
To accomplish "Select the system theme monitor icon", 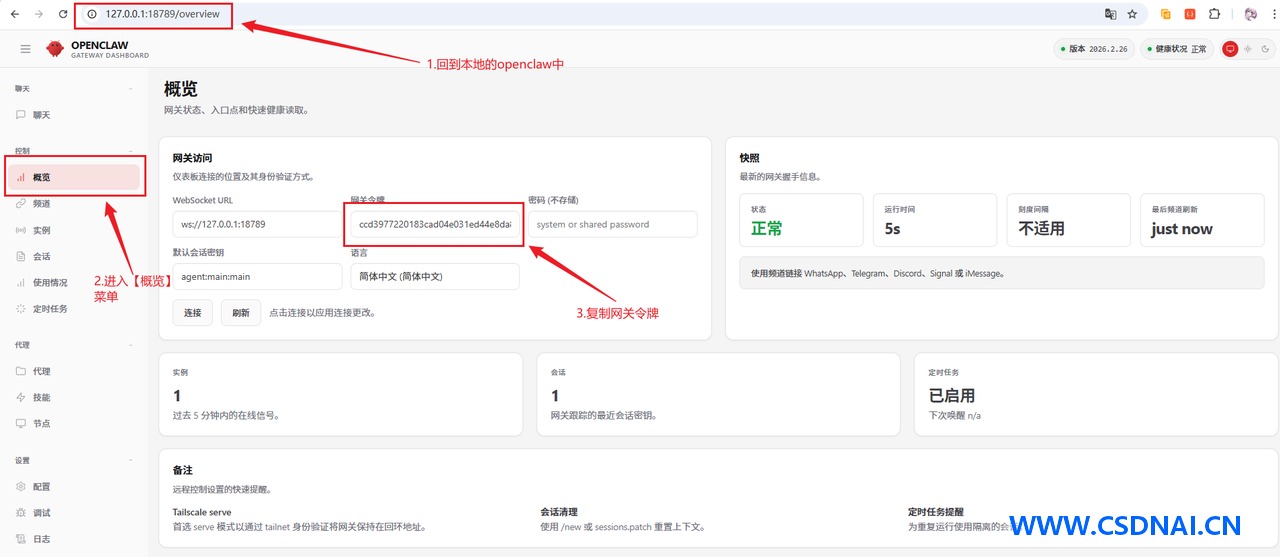I will click(1230, 49).
